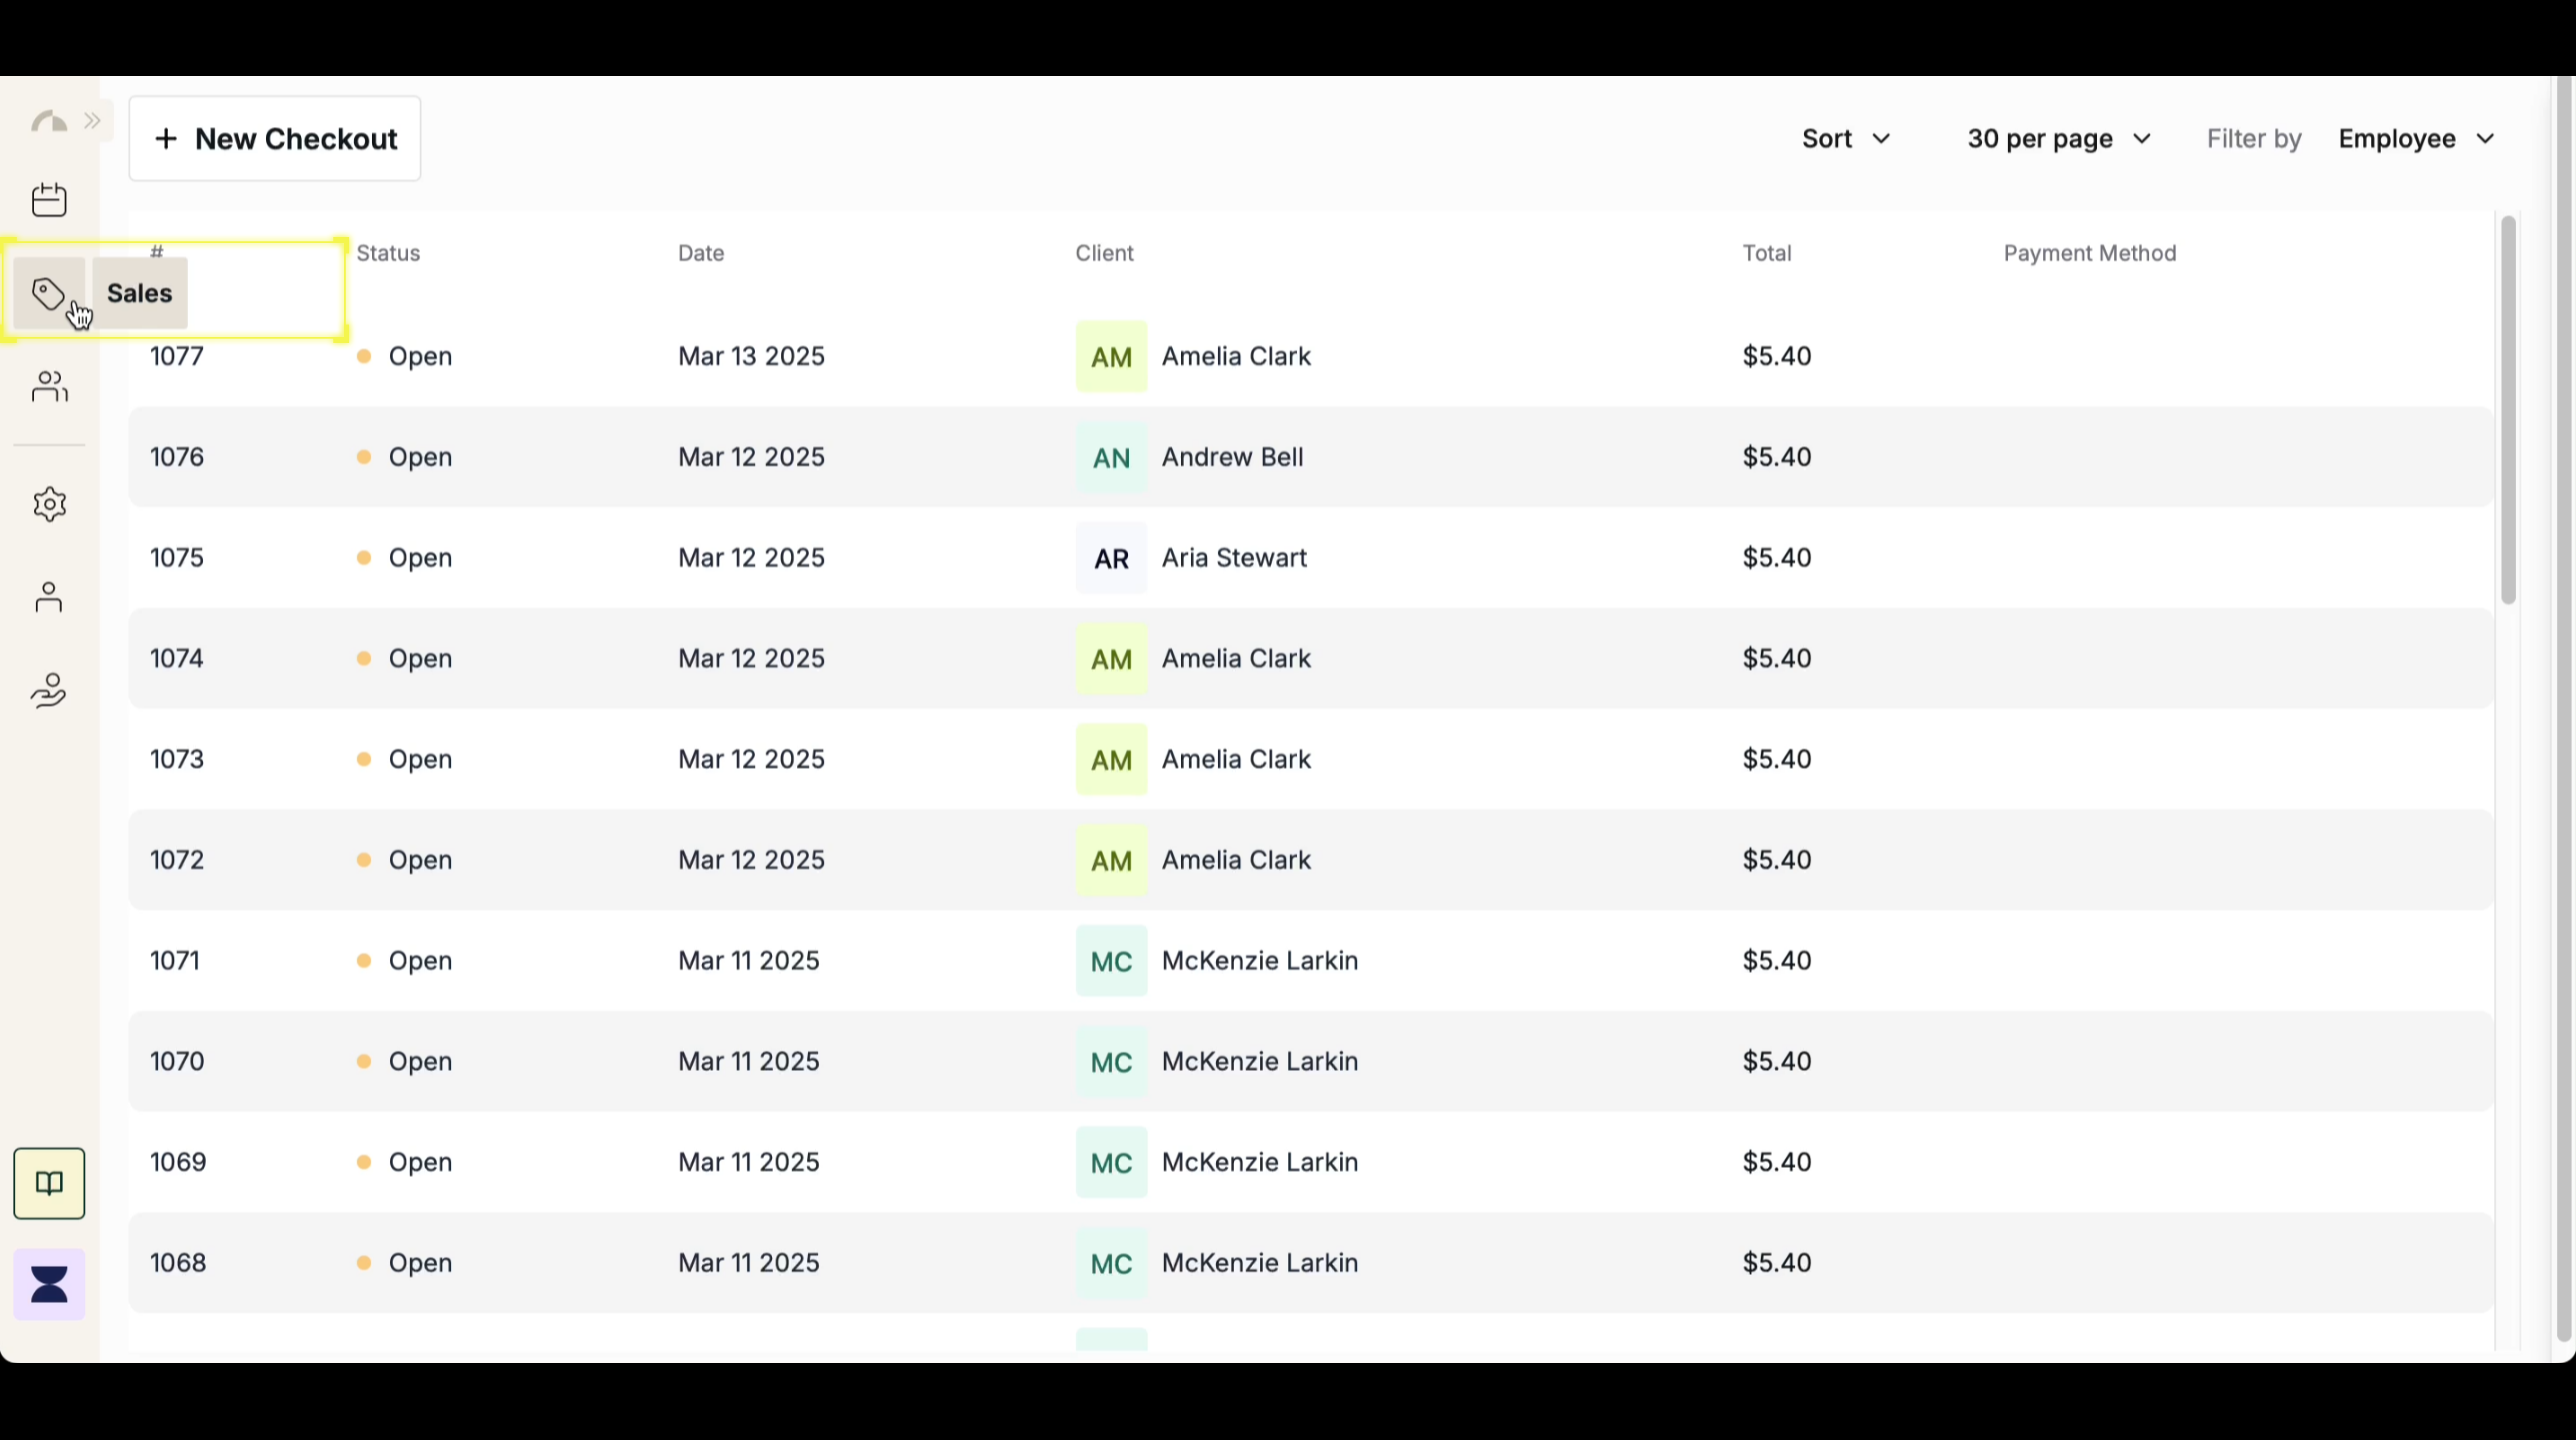The height and width of the screenshot is (1440, 2576).
Task: Open the Employee filter dropdown
Action: (2415, 139)
